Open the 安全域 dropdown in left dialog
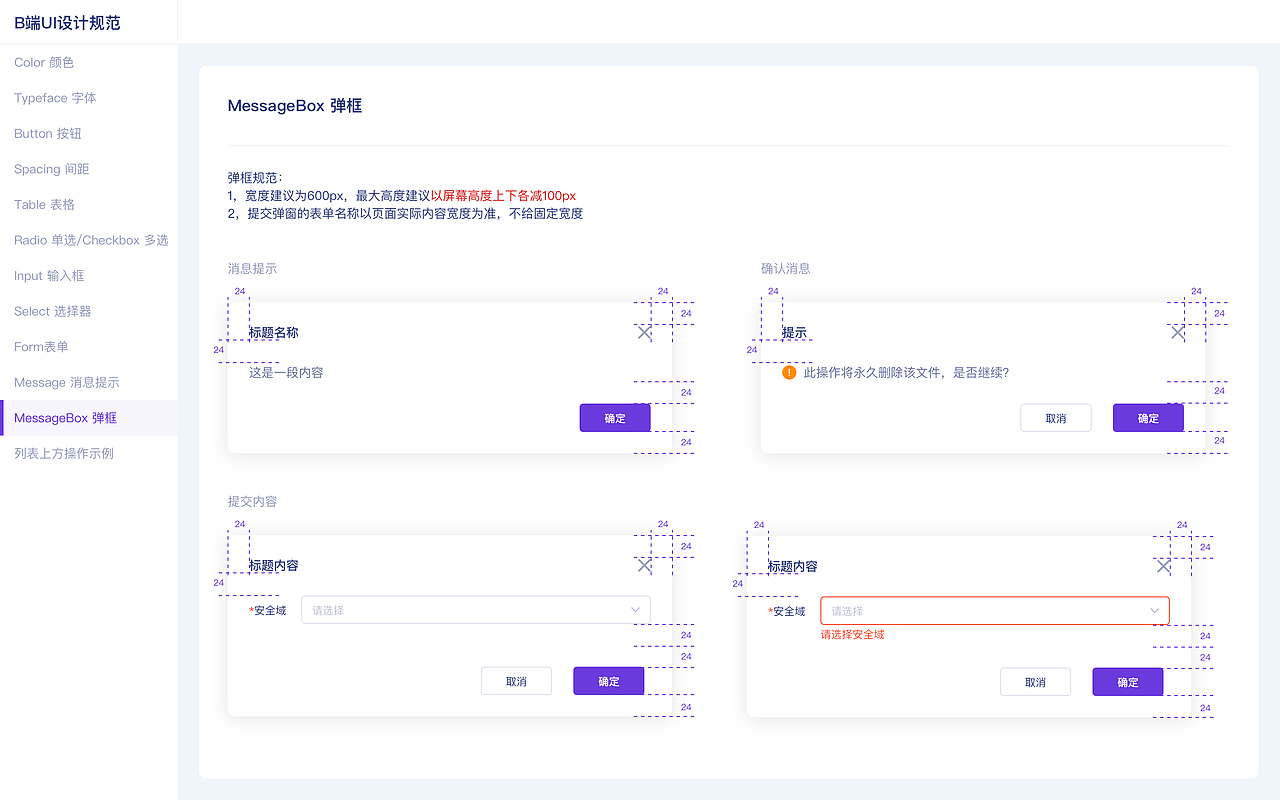The width and height of the screenshot is (1280, 800). point(476,610)
